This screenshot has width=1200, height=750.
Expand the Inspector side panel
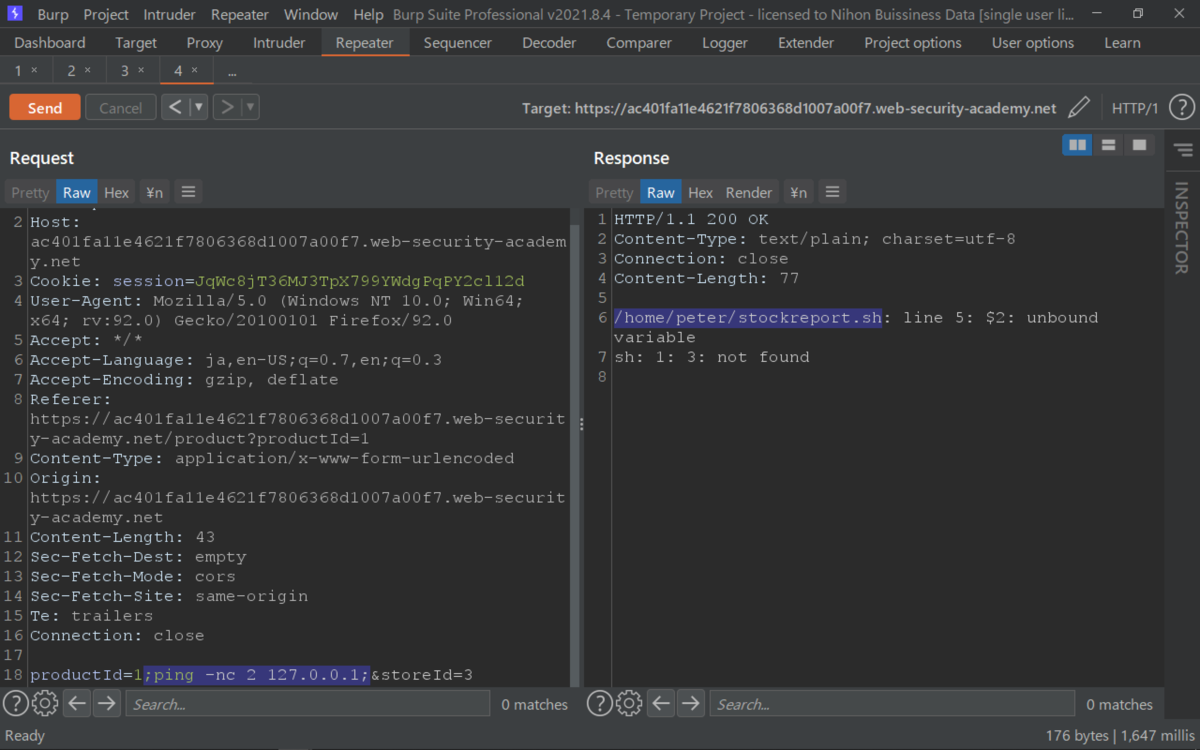point(1181,228)
